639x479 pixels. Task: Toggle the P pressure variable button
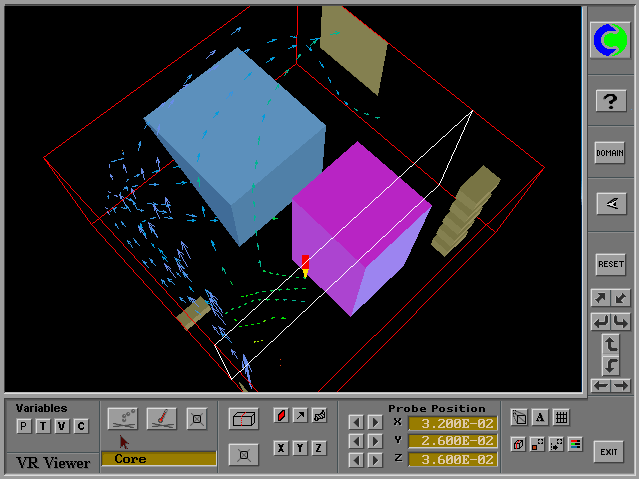(x=24, y=426)
